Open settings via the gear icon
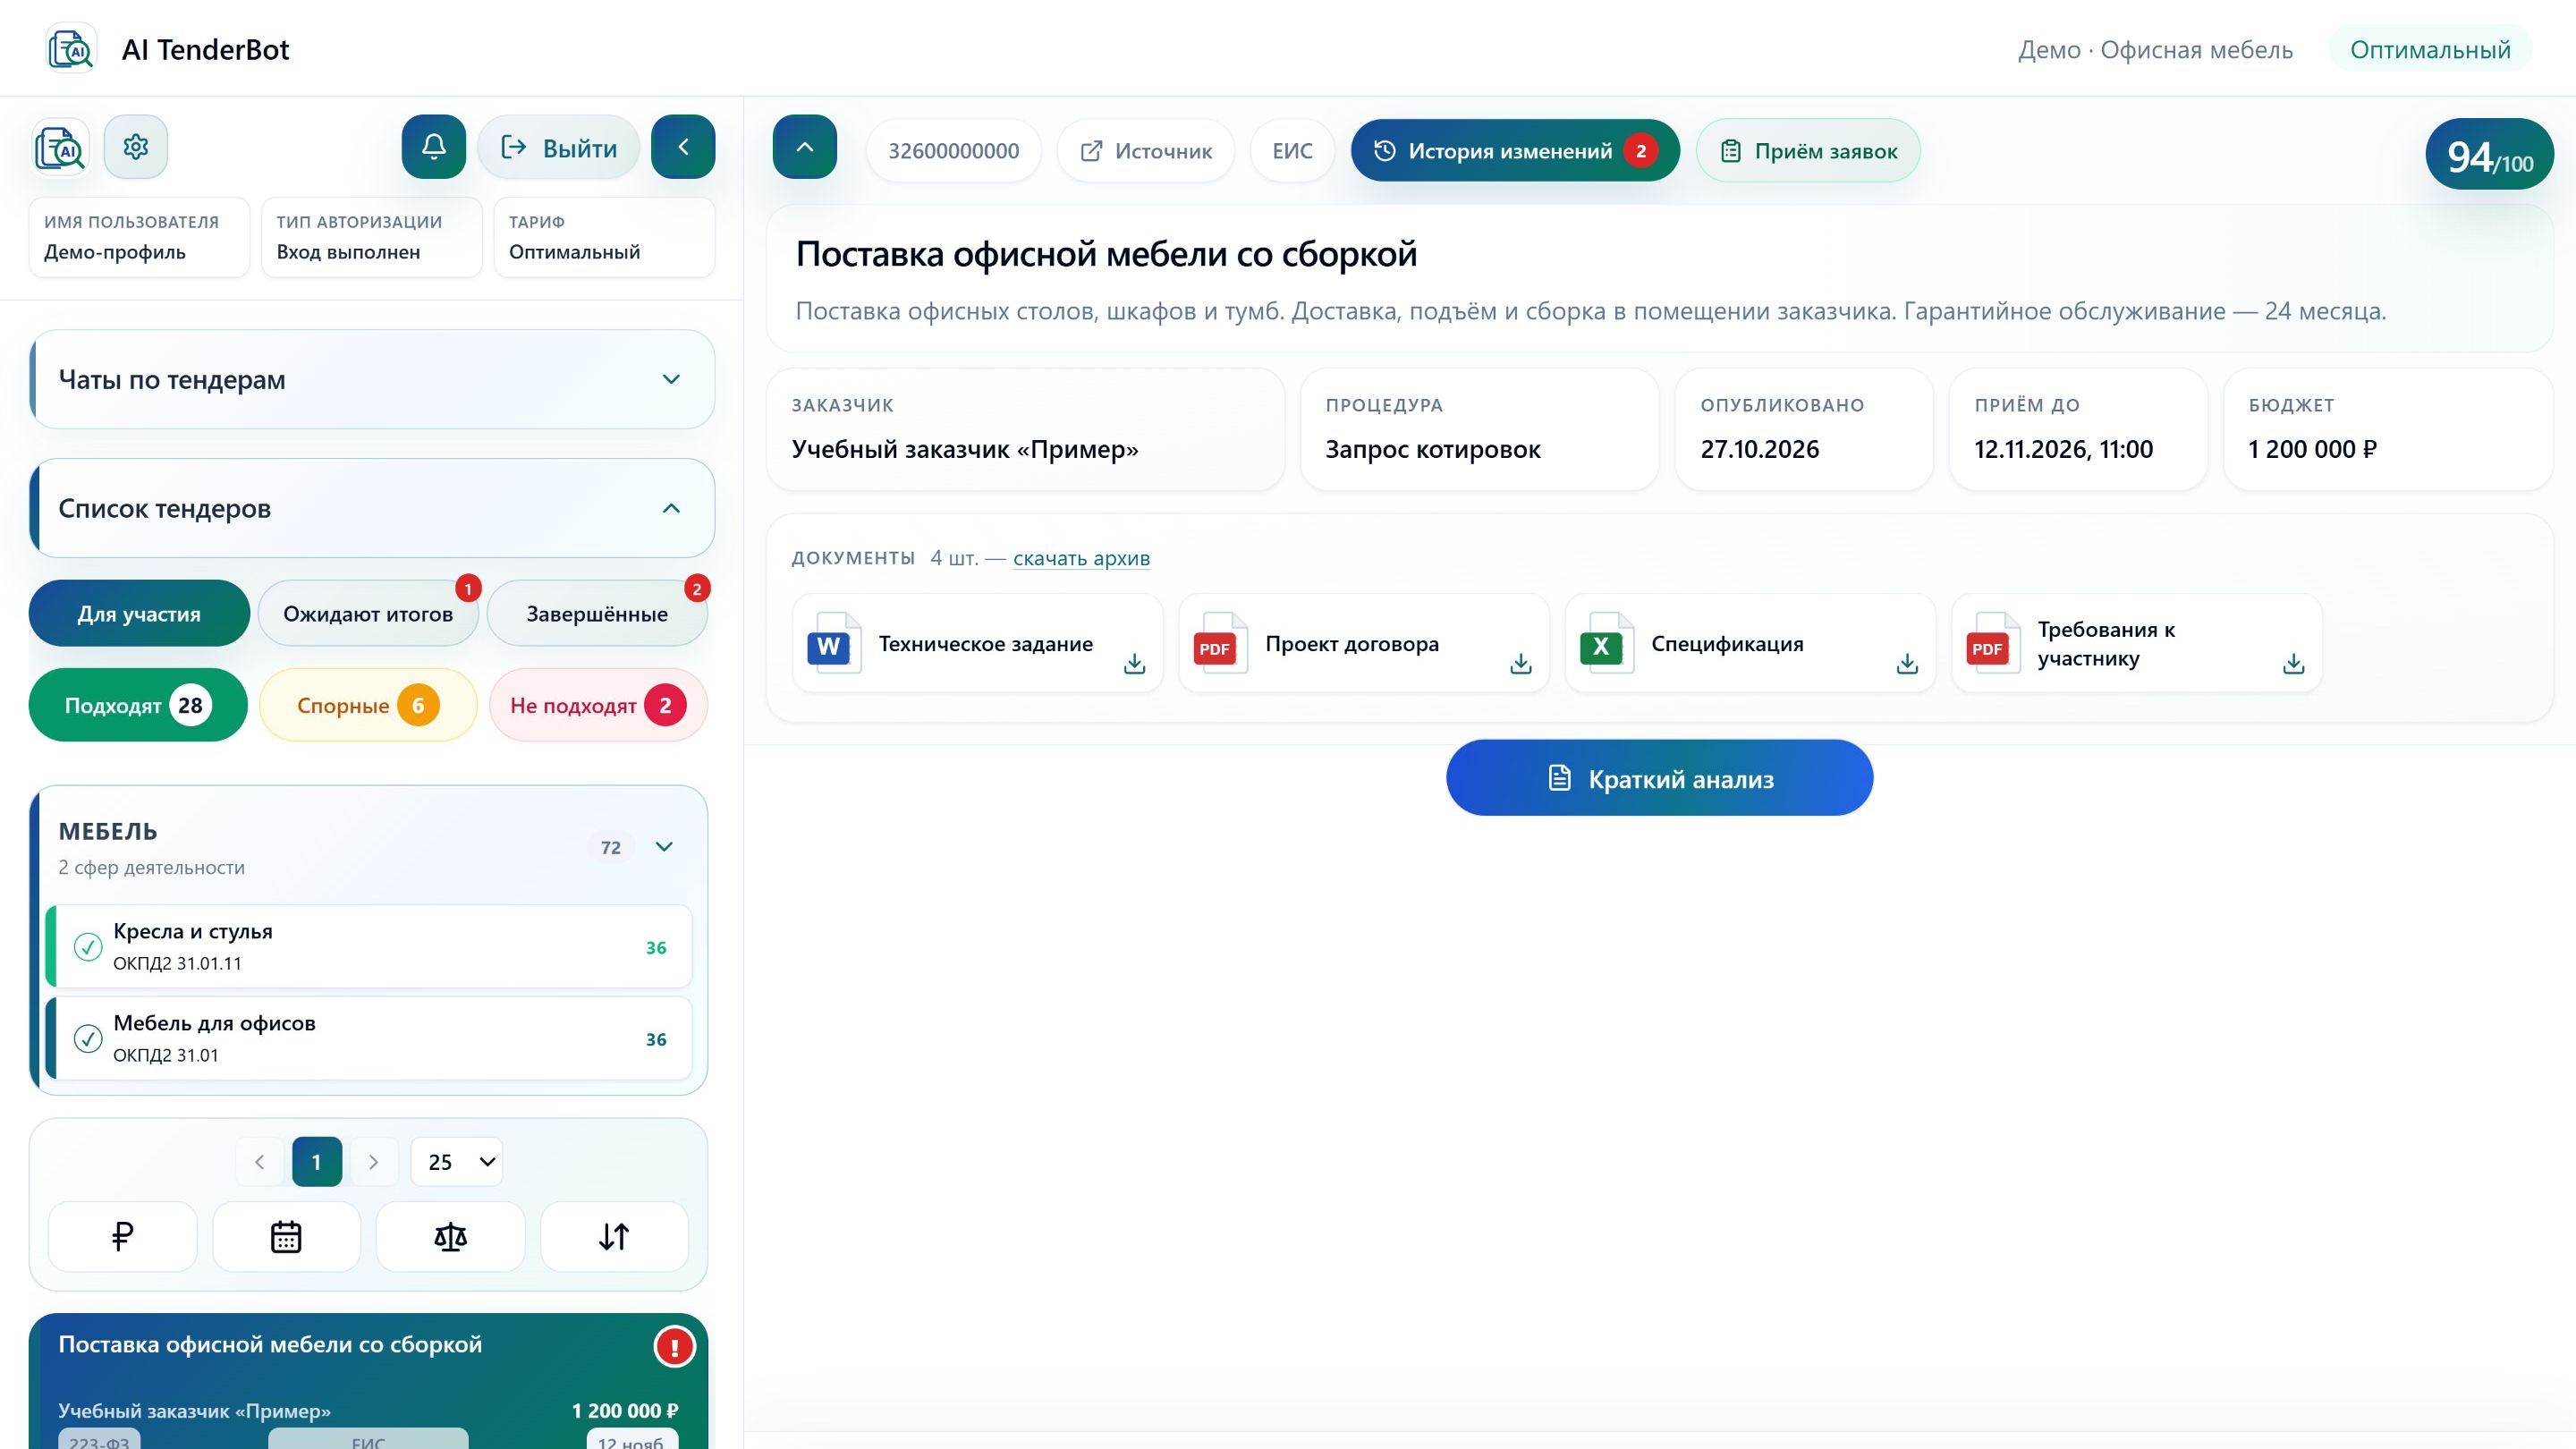Viewport: 2576px width, 1449px height. (x=136, y=147)
